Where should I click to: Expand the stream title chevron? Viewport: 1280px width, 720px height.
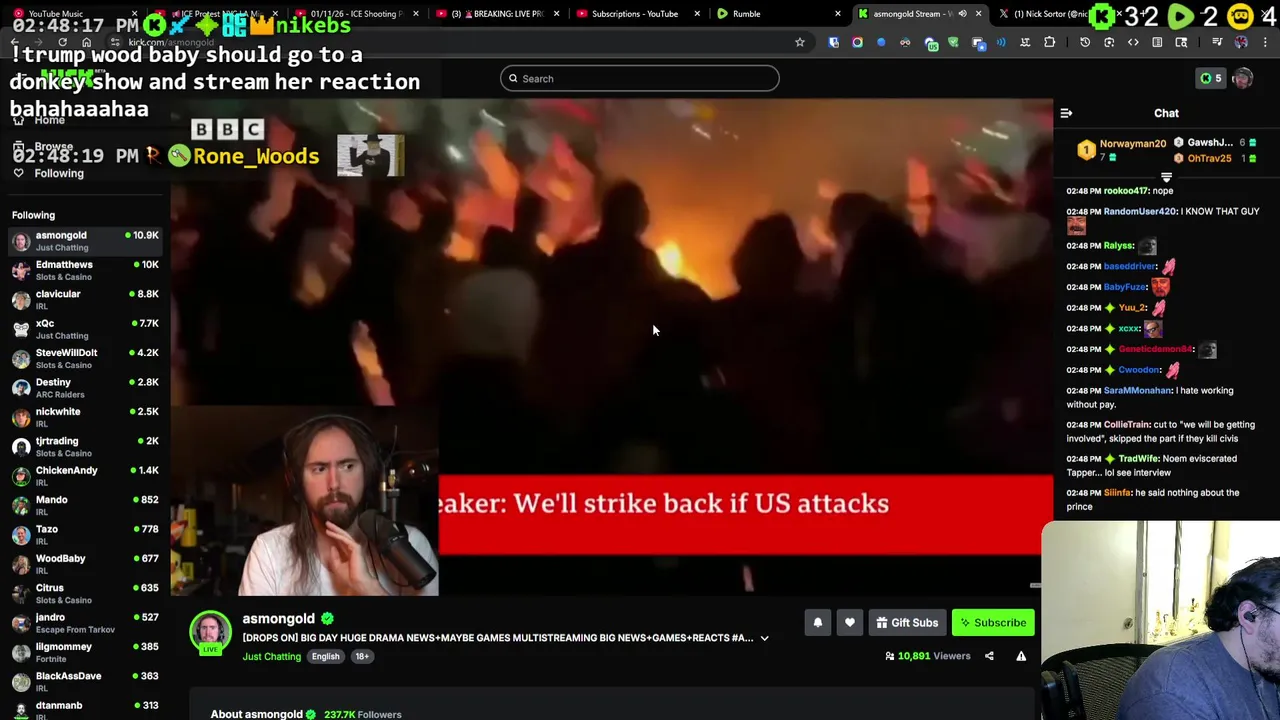point(764,638)
